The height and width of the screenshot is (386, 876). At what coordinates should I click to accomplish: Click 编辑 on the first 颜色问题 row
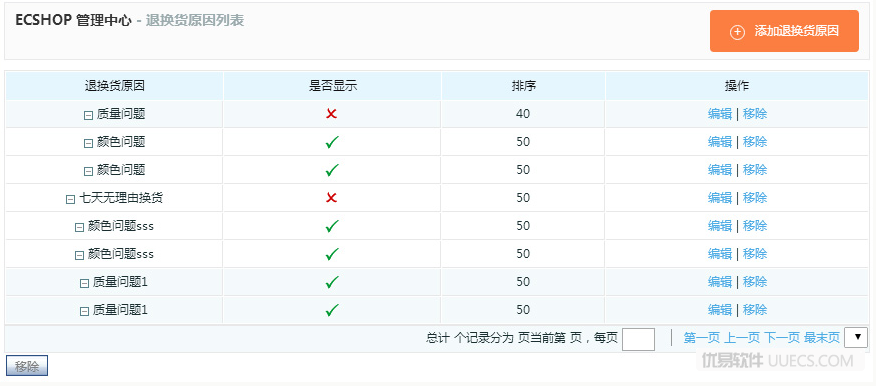pyautogui.click(x=720, y=142)
